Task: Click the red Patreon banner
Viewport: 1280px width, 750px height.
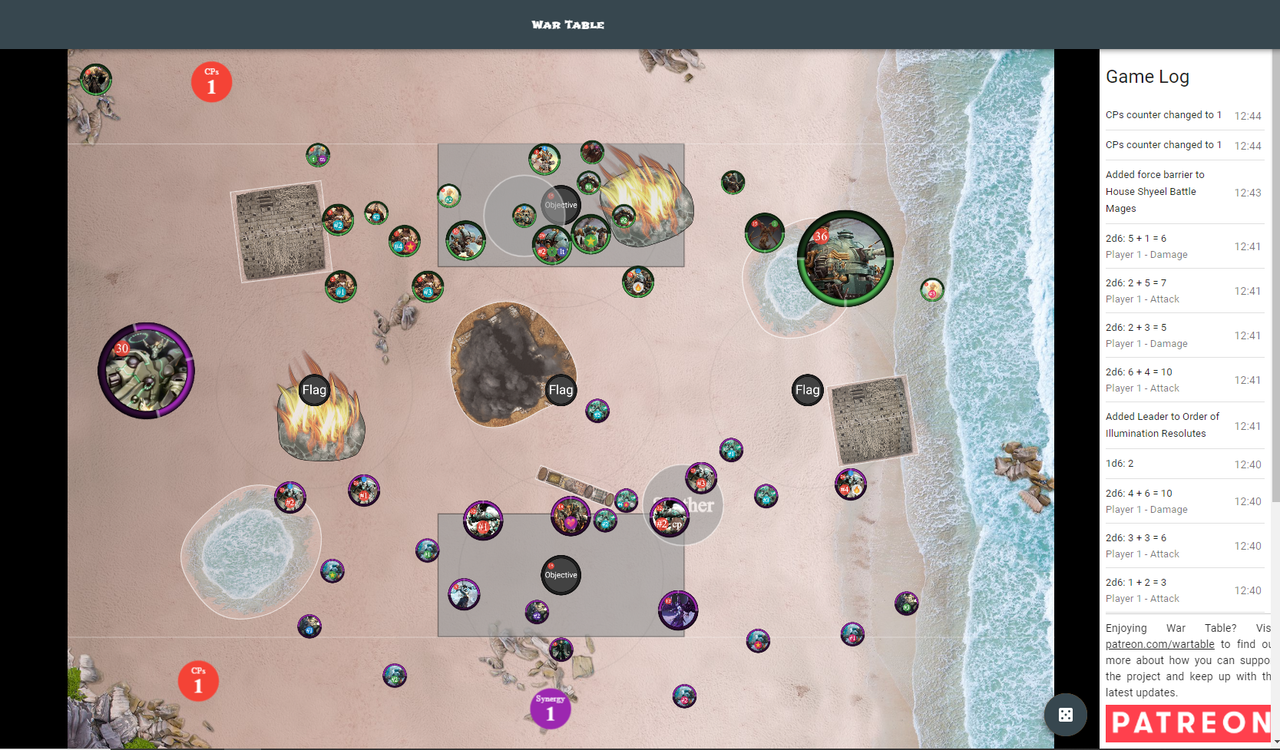Action: pos(1188,723)
